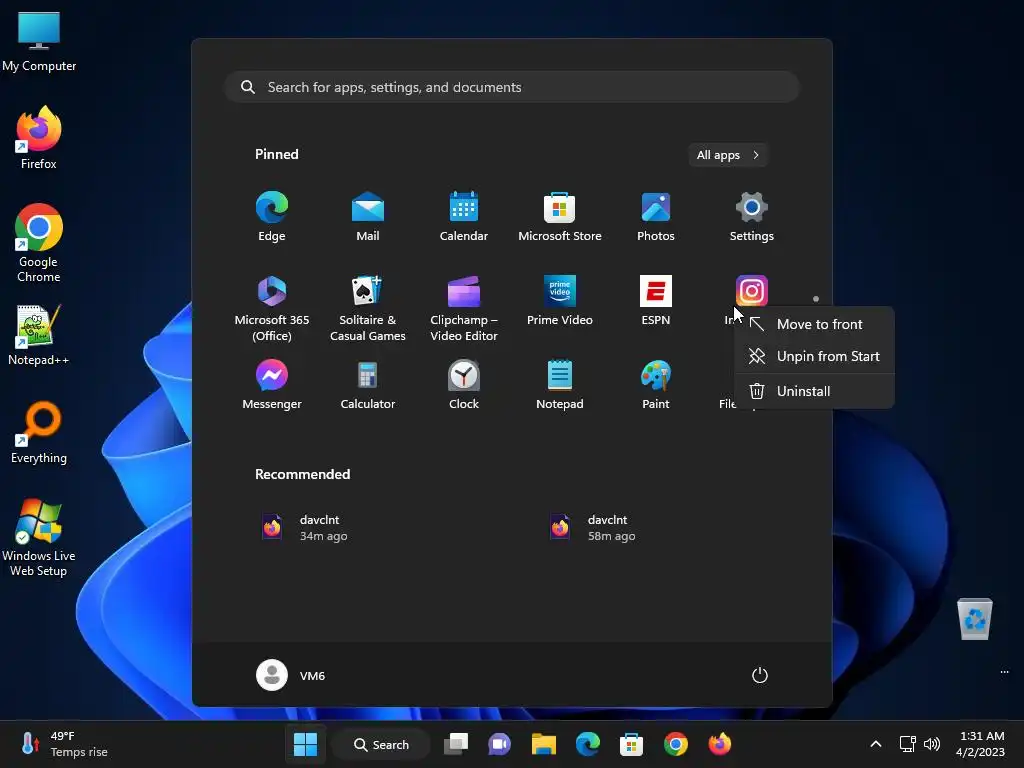Open the Mail pinned app

point(368,217)
